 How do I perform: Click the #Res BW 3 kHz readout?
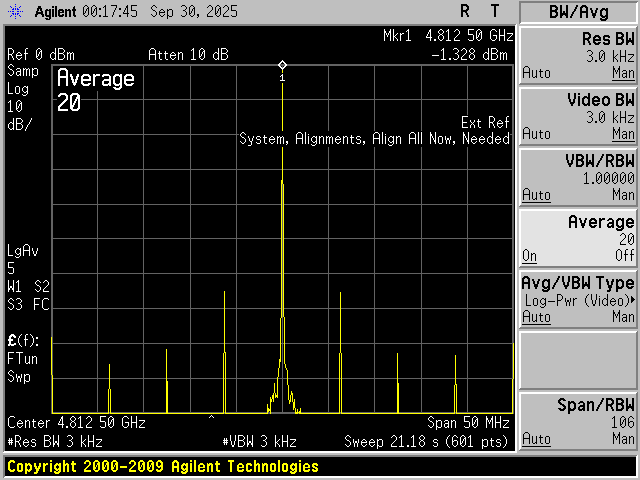click(x=55, y=442)
